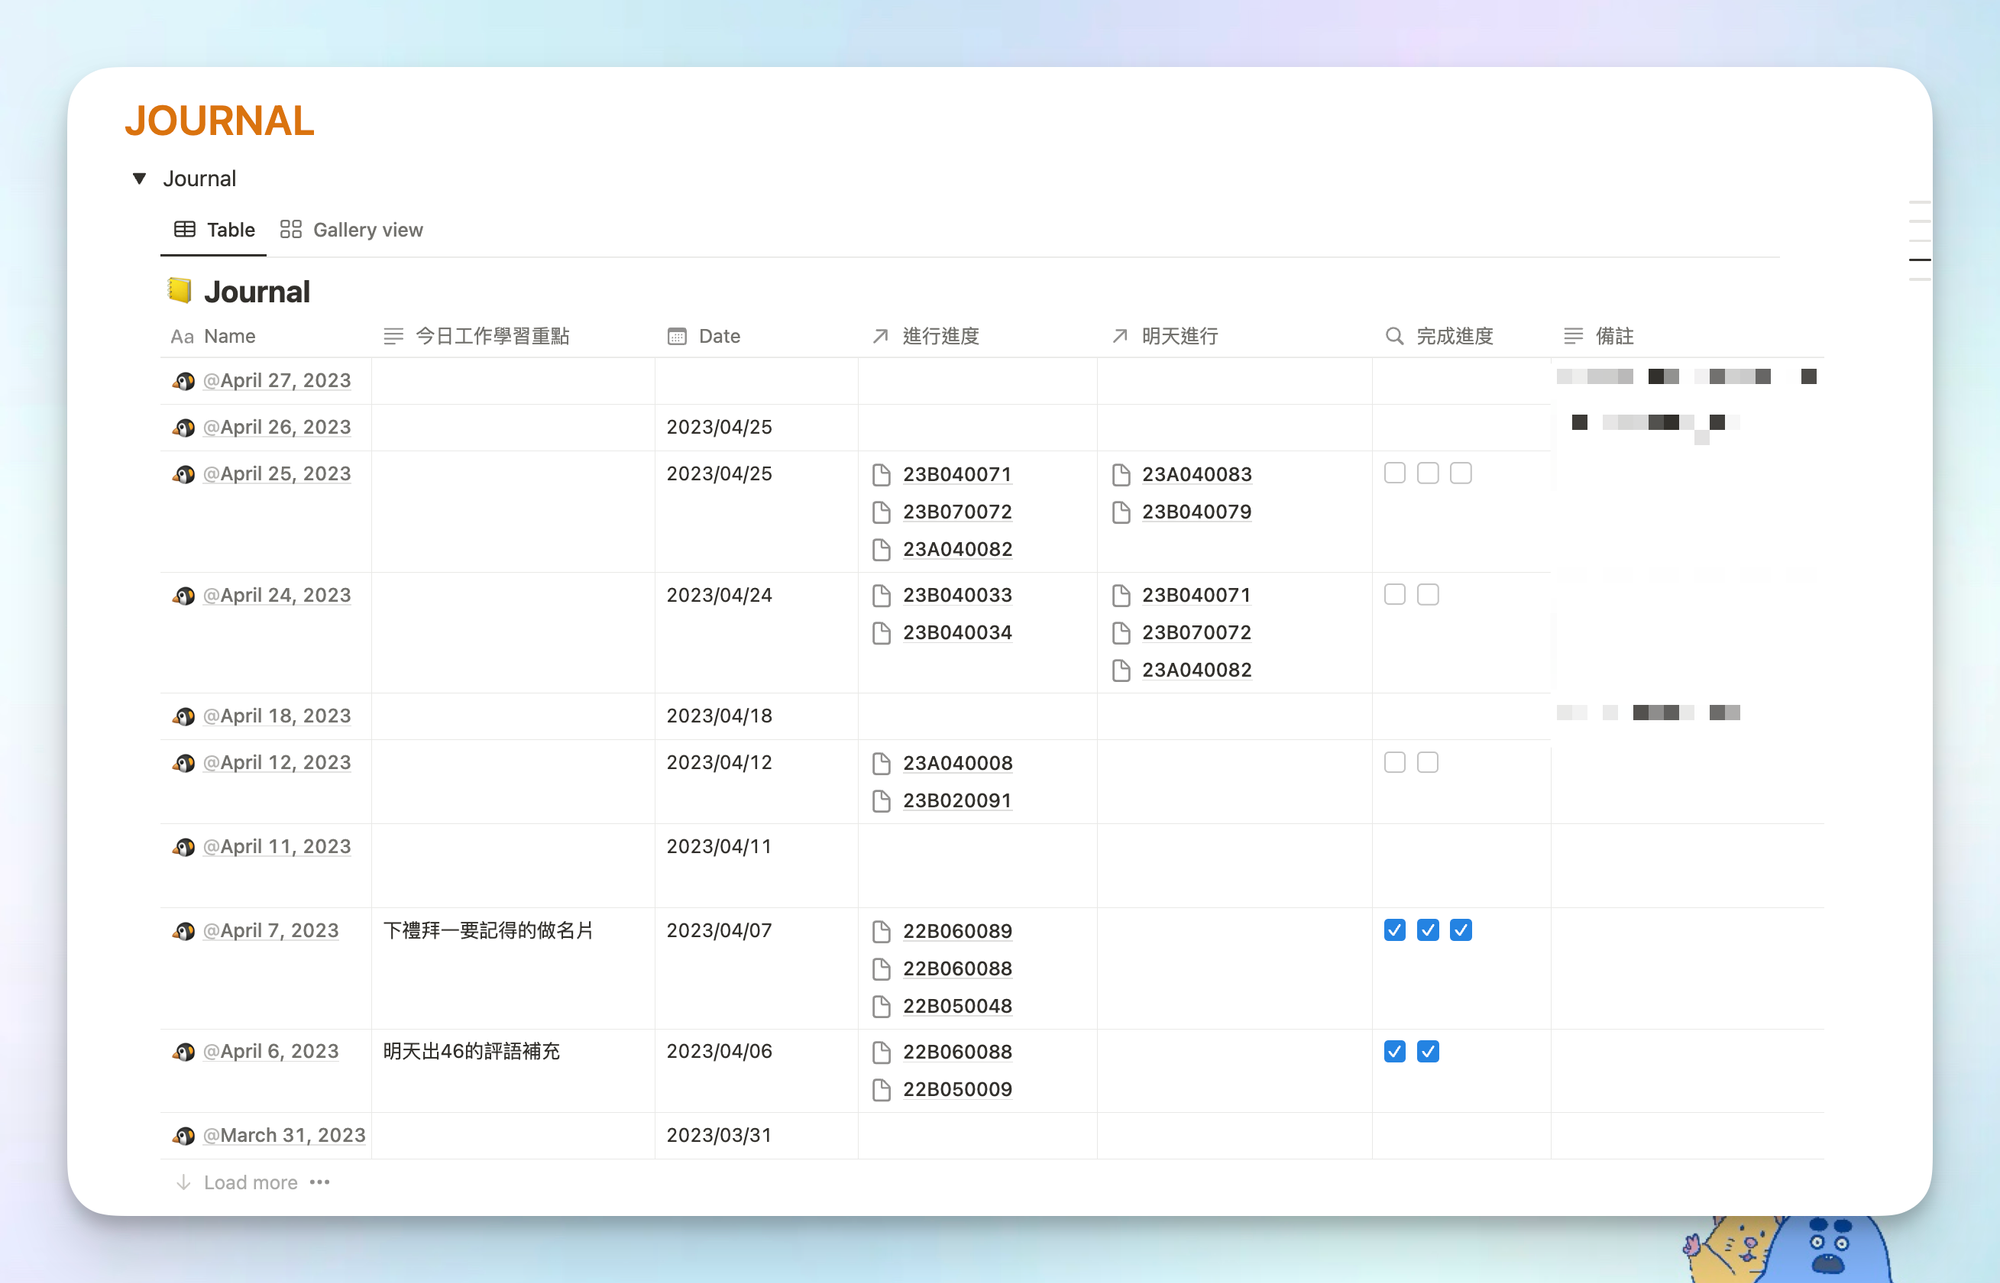Click Load more at table bottom
This screenshot has height=1283, width=2000.
(250, 1183)
